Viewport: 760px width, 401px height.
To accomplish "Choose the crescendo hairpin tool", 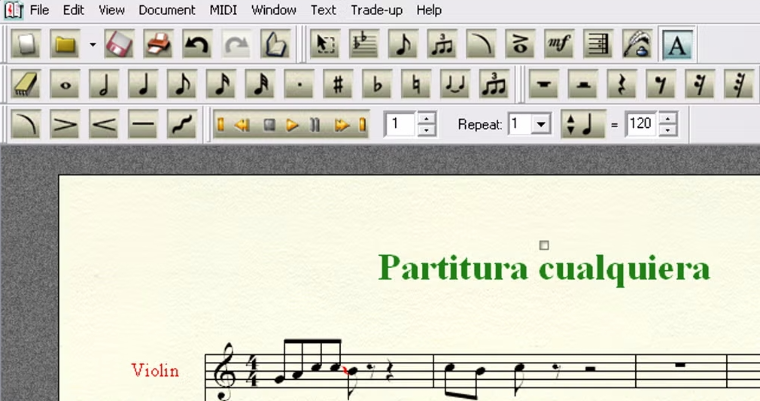I will [105, 125].
